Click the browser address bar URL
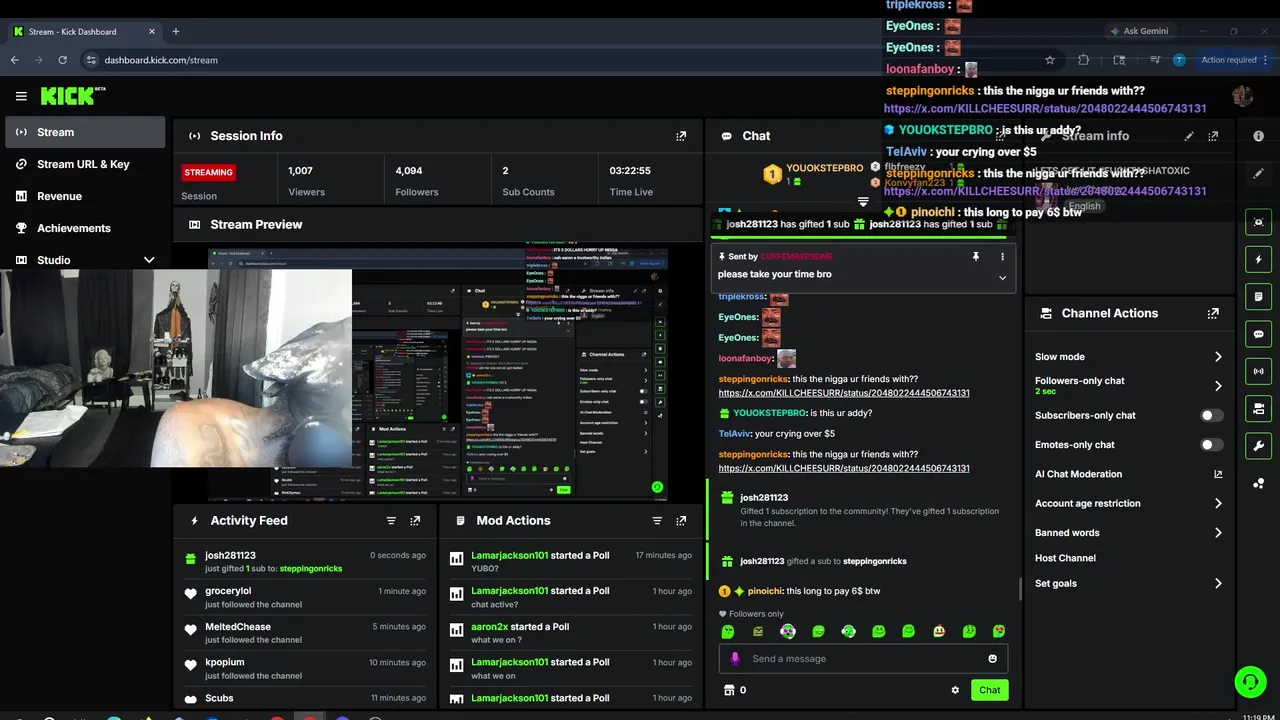The image size is (1280, 720). [x=161, y=60]
